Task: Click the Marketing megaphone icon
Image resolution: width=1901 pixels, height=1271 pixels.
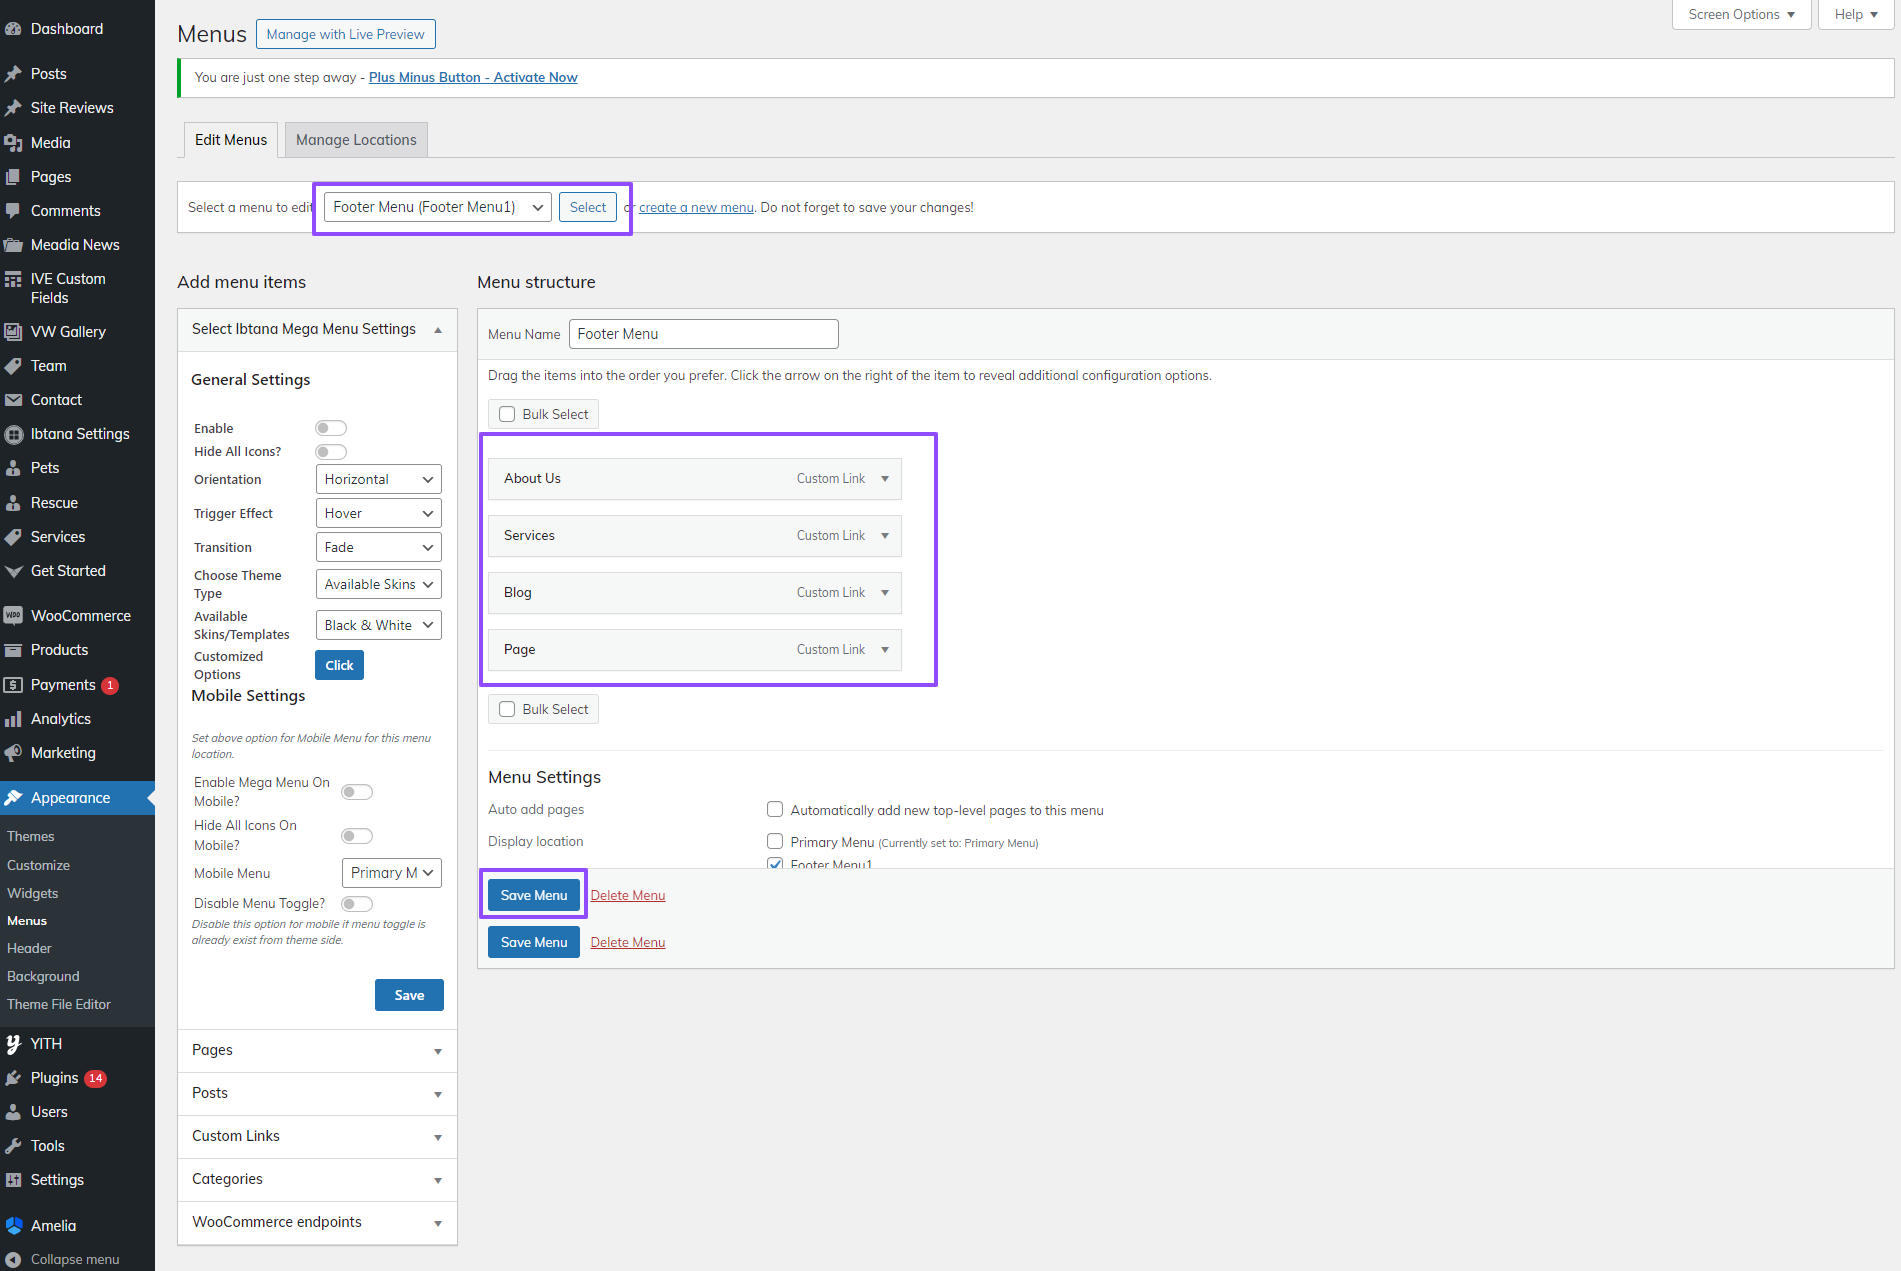Action: pos(13,753)
